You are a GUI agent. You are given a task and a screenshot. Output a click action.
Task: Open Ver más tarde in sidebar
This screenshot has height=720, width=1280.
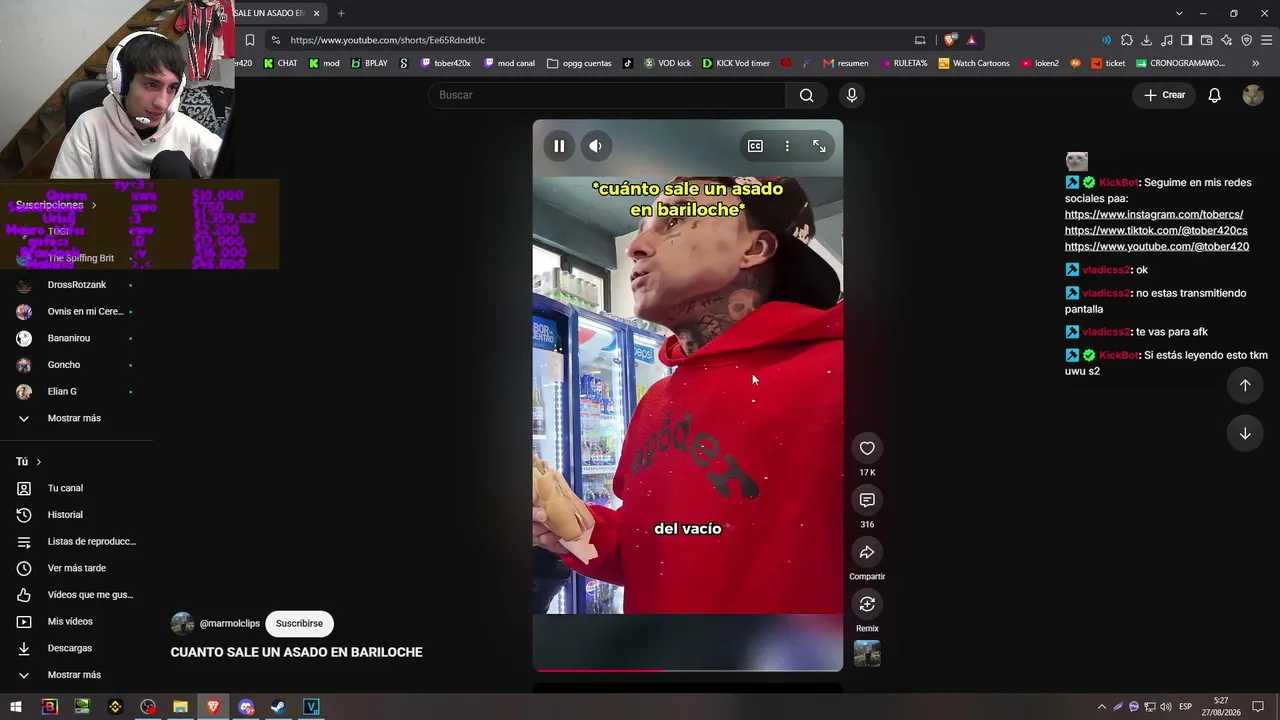click(76, 568)
